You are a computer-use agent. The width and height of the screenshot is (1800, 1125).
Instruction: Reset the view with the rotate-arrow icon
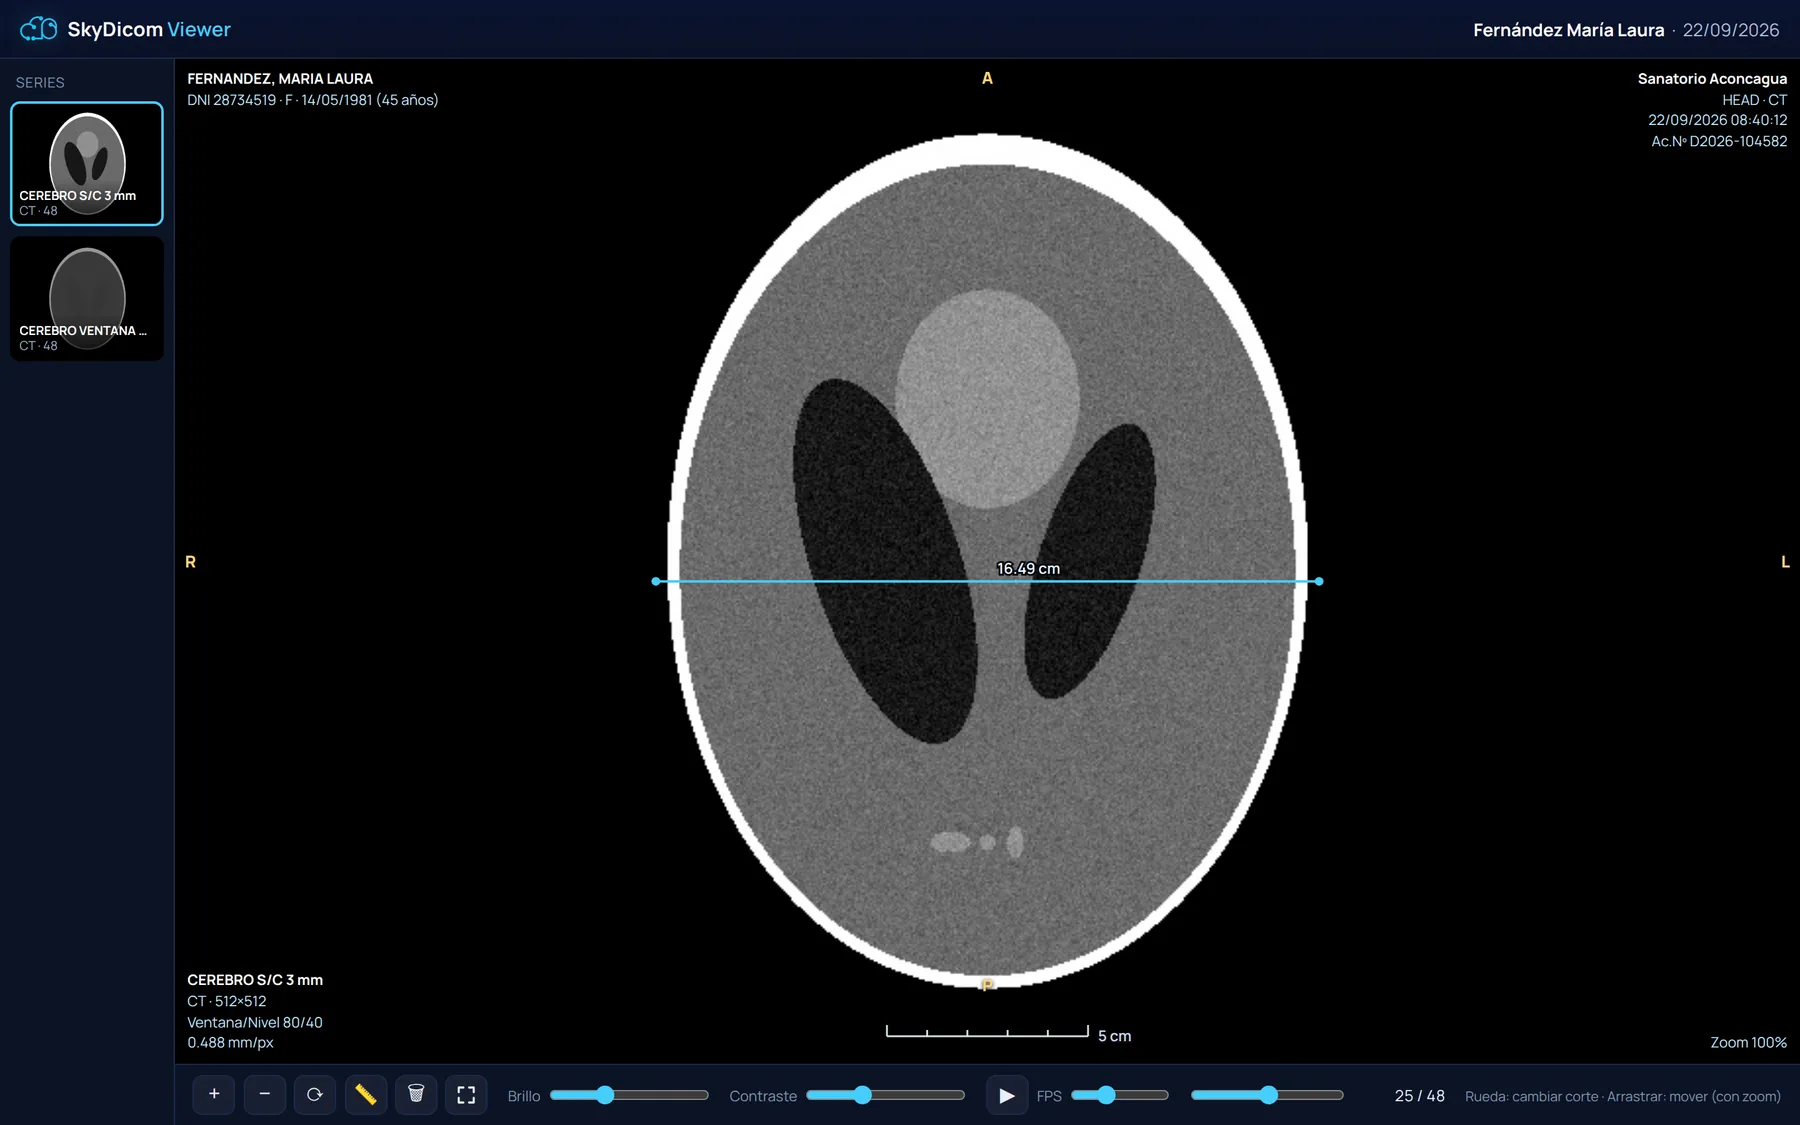point(315,1095)
